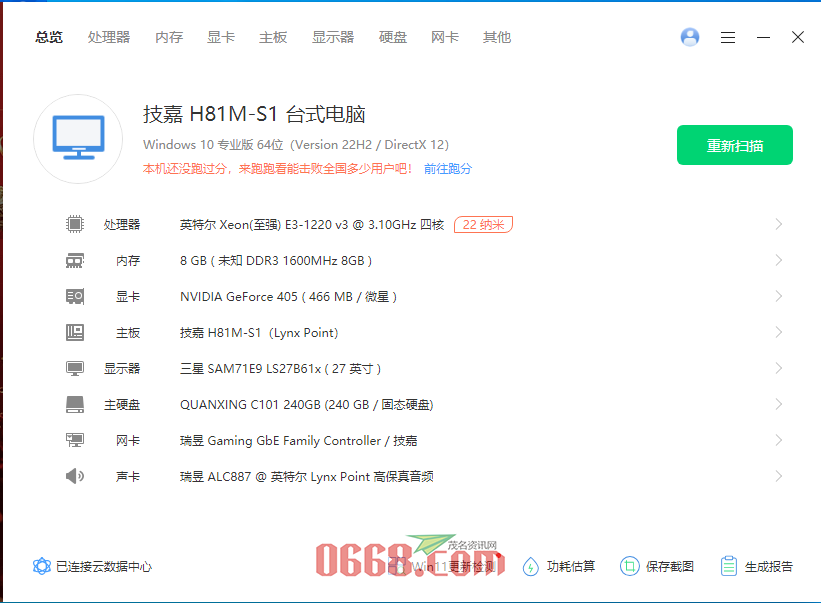
Task: Click the 生成报告 clipboard icon
Action: pos(728,566)
